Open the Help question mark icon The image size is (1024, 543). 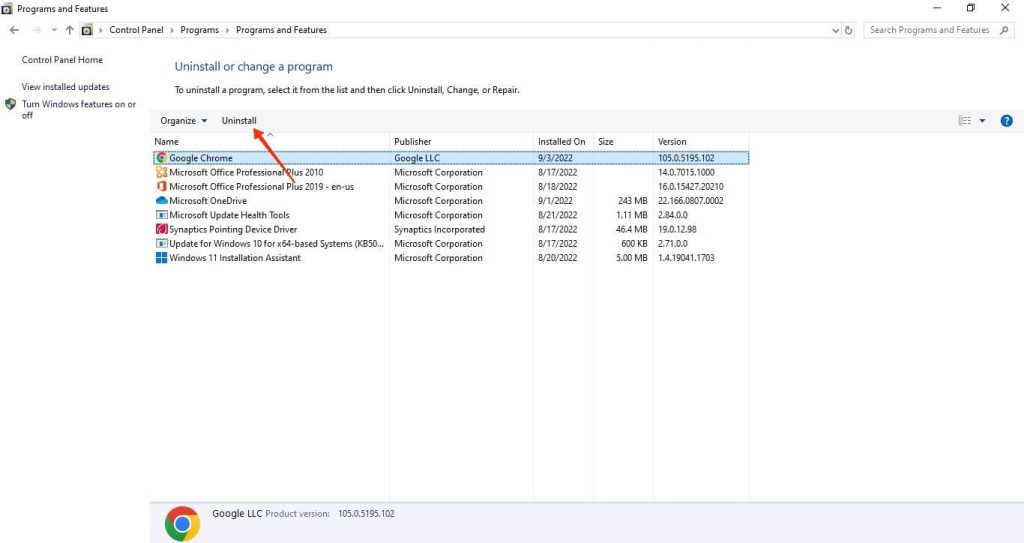tap(1006, 121)
